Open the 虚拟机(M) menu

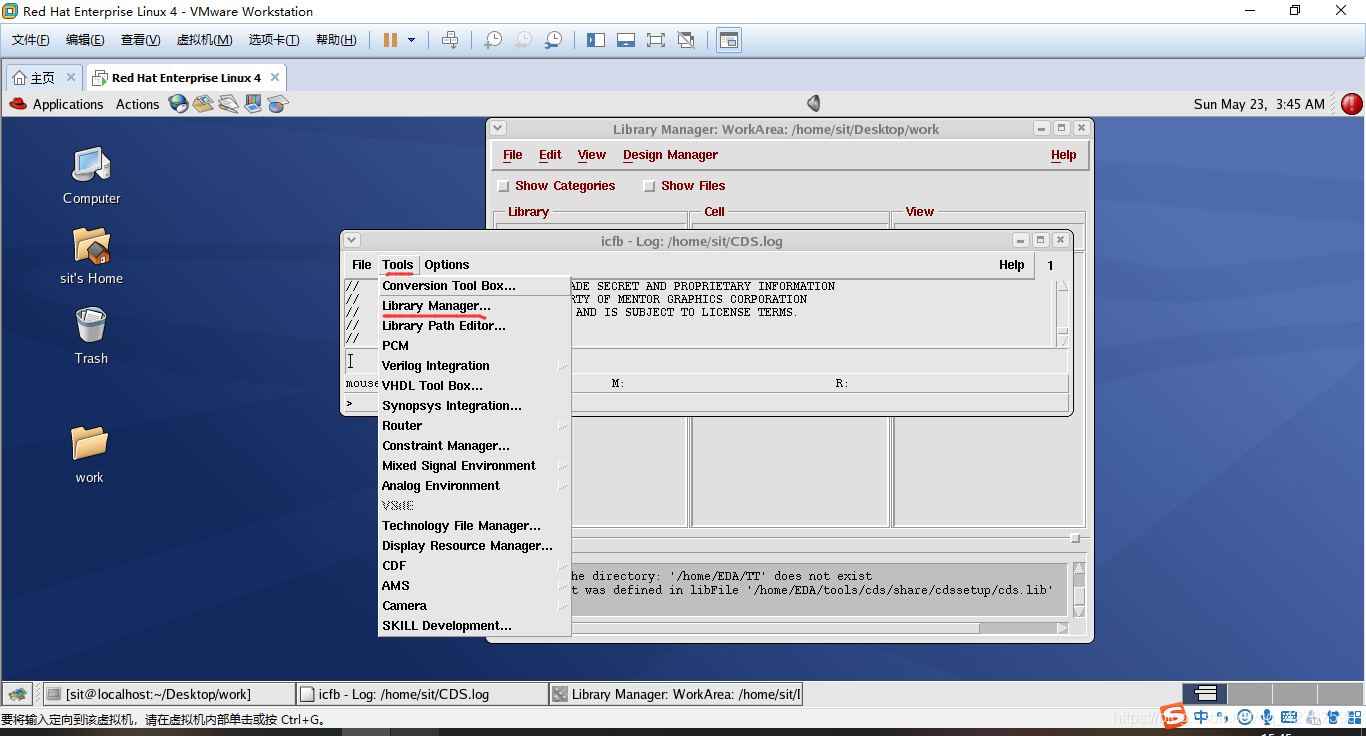204,40
